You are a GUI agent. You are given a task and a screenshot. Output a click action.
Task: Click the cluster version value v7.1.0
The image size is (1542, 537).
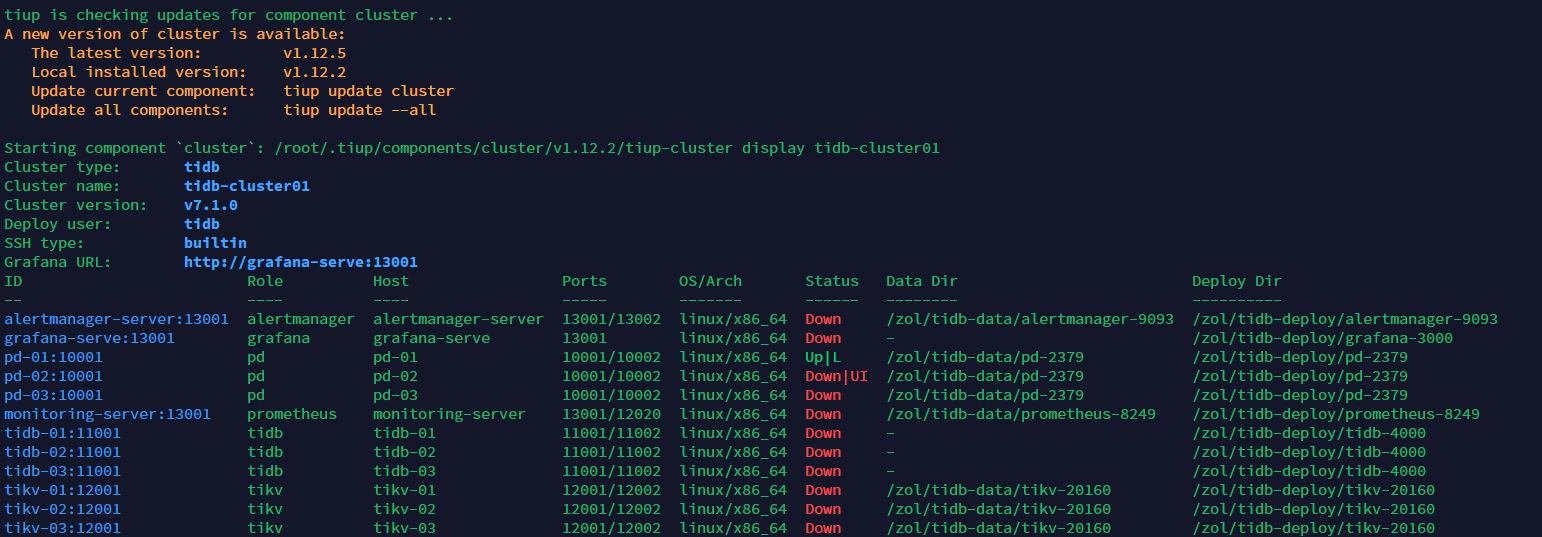point(211,205)
